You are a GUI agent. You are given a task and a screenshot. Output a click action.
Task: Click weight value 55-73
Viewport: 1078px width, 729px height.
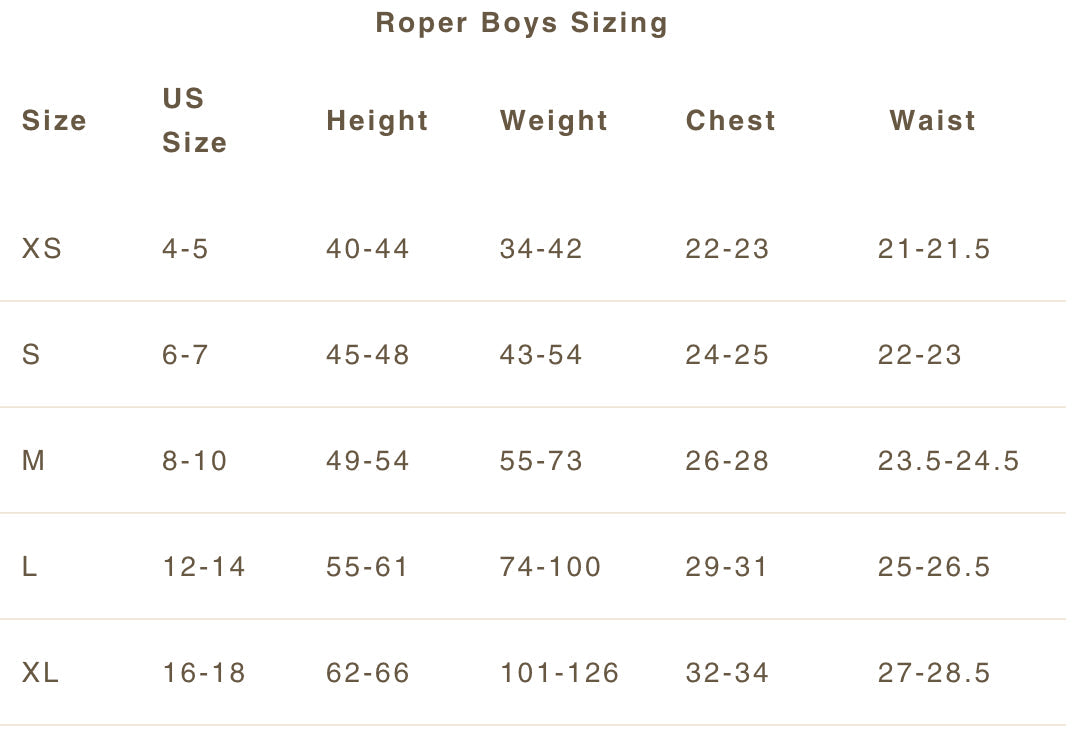541,461
